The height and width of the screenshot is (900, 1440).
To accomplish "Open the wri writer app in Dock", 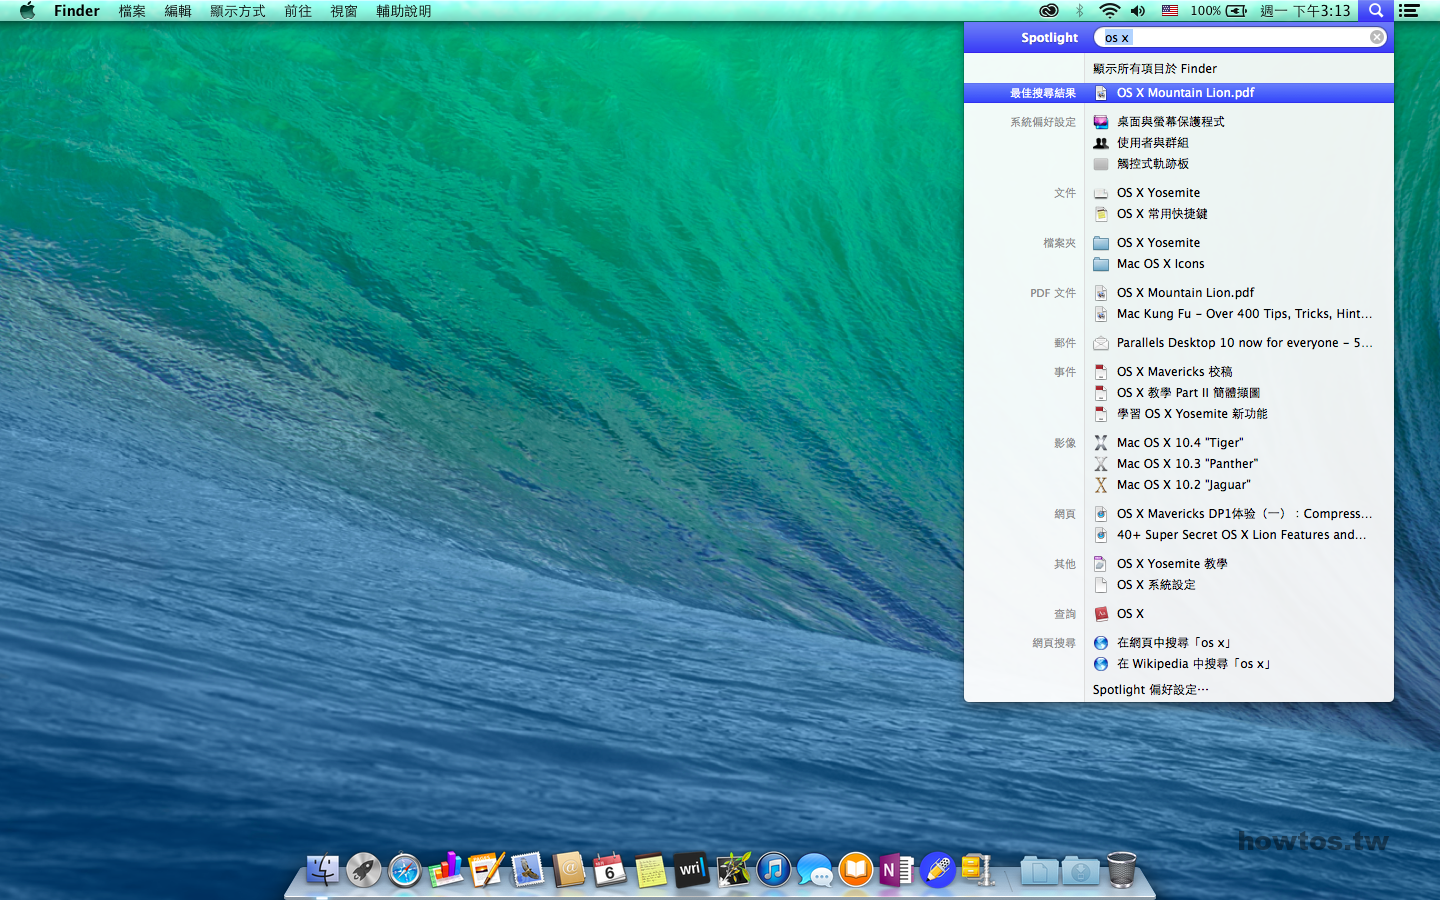I will point(692,870).
